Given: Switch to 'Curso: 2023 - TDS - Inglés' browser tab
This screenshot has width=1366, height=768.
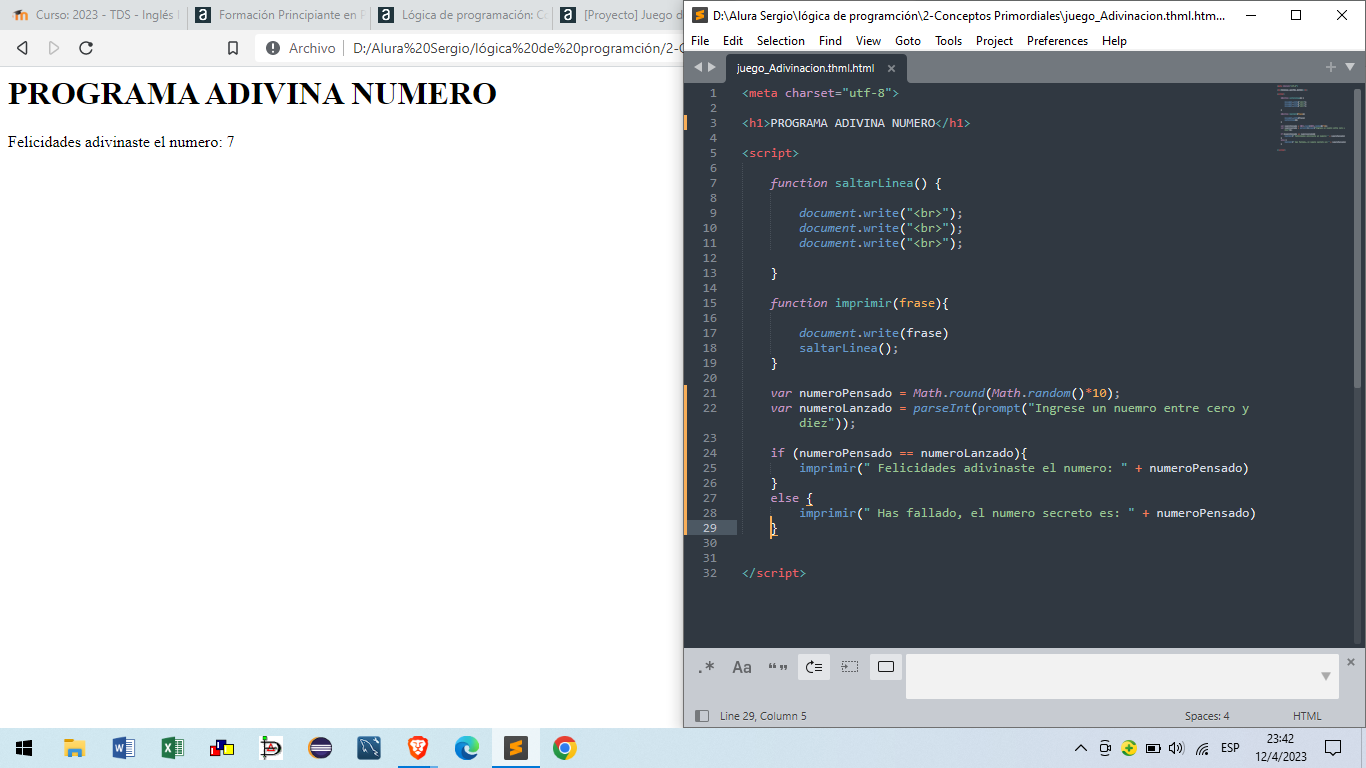Looking at the screenshot, I should (96, 15).
